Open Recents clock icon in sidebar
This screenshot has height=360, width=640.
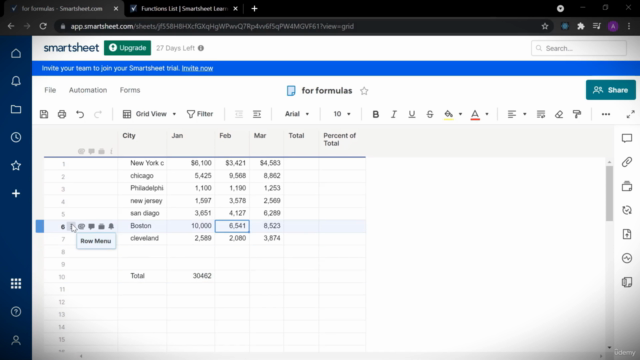click(16, 137)
